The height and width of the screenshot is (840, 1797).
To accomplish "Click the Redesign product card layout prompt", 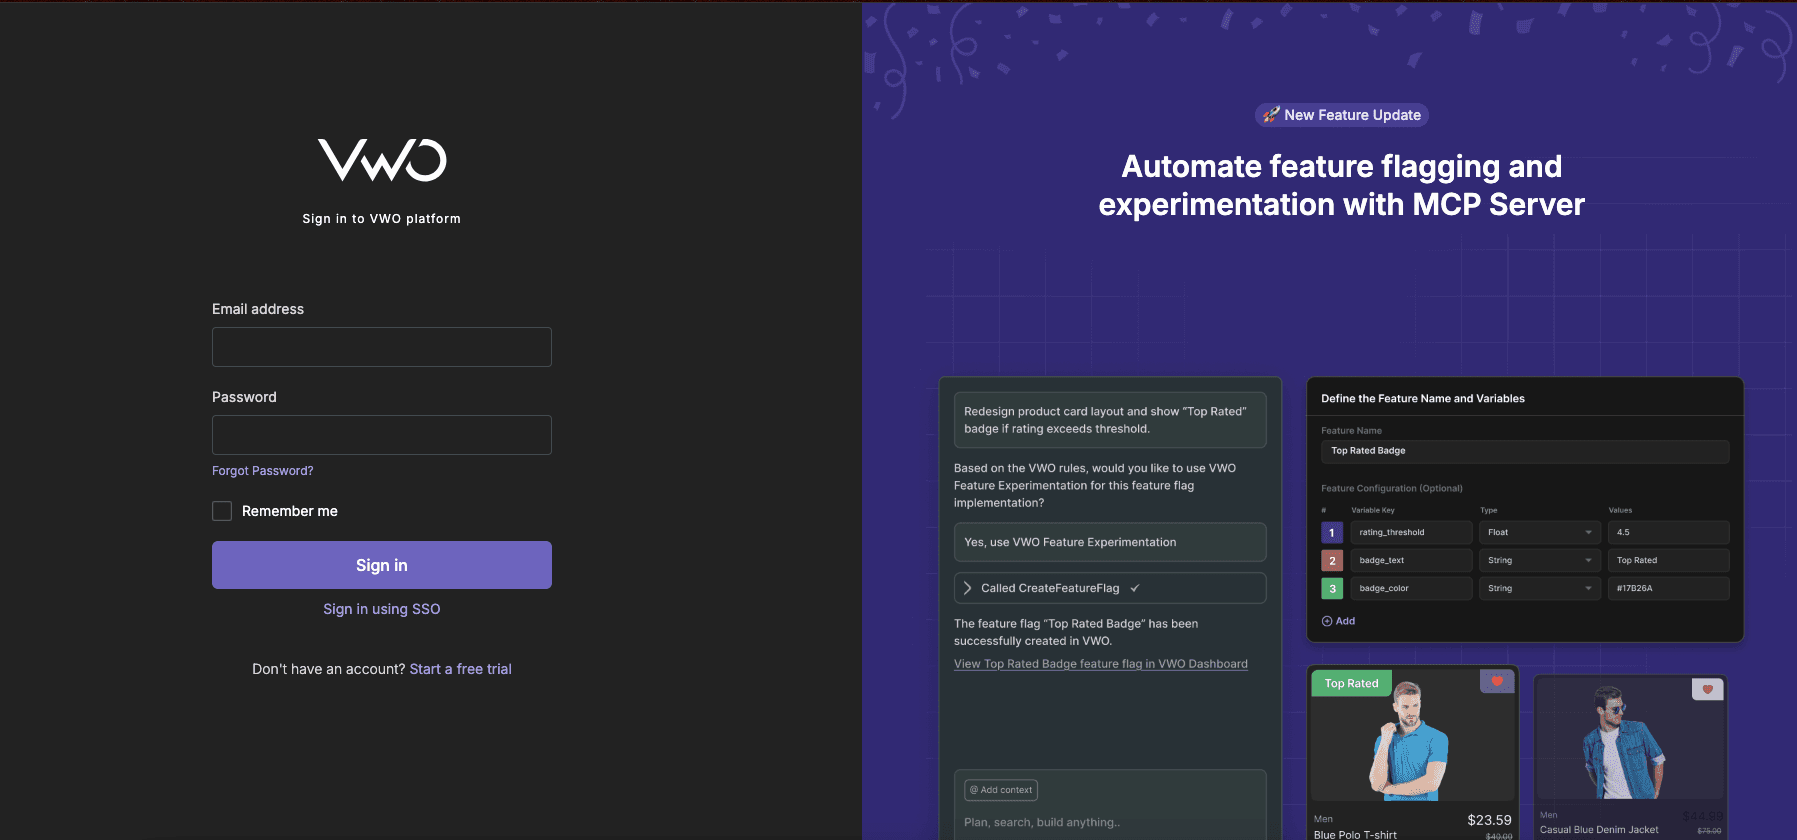I will 1110,420.
